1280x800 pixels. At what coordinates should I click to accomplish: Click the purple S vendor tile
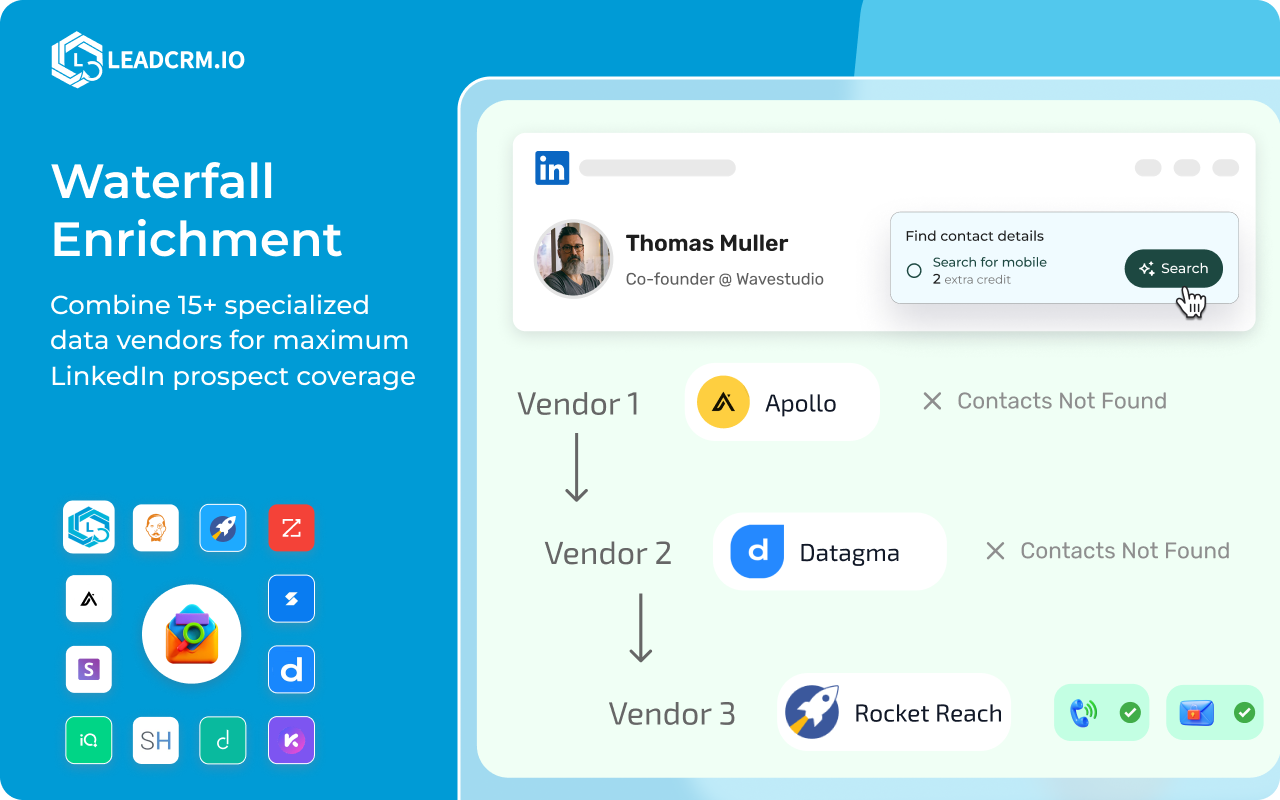pyautogui.click(x=89, y=670)
